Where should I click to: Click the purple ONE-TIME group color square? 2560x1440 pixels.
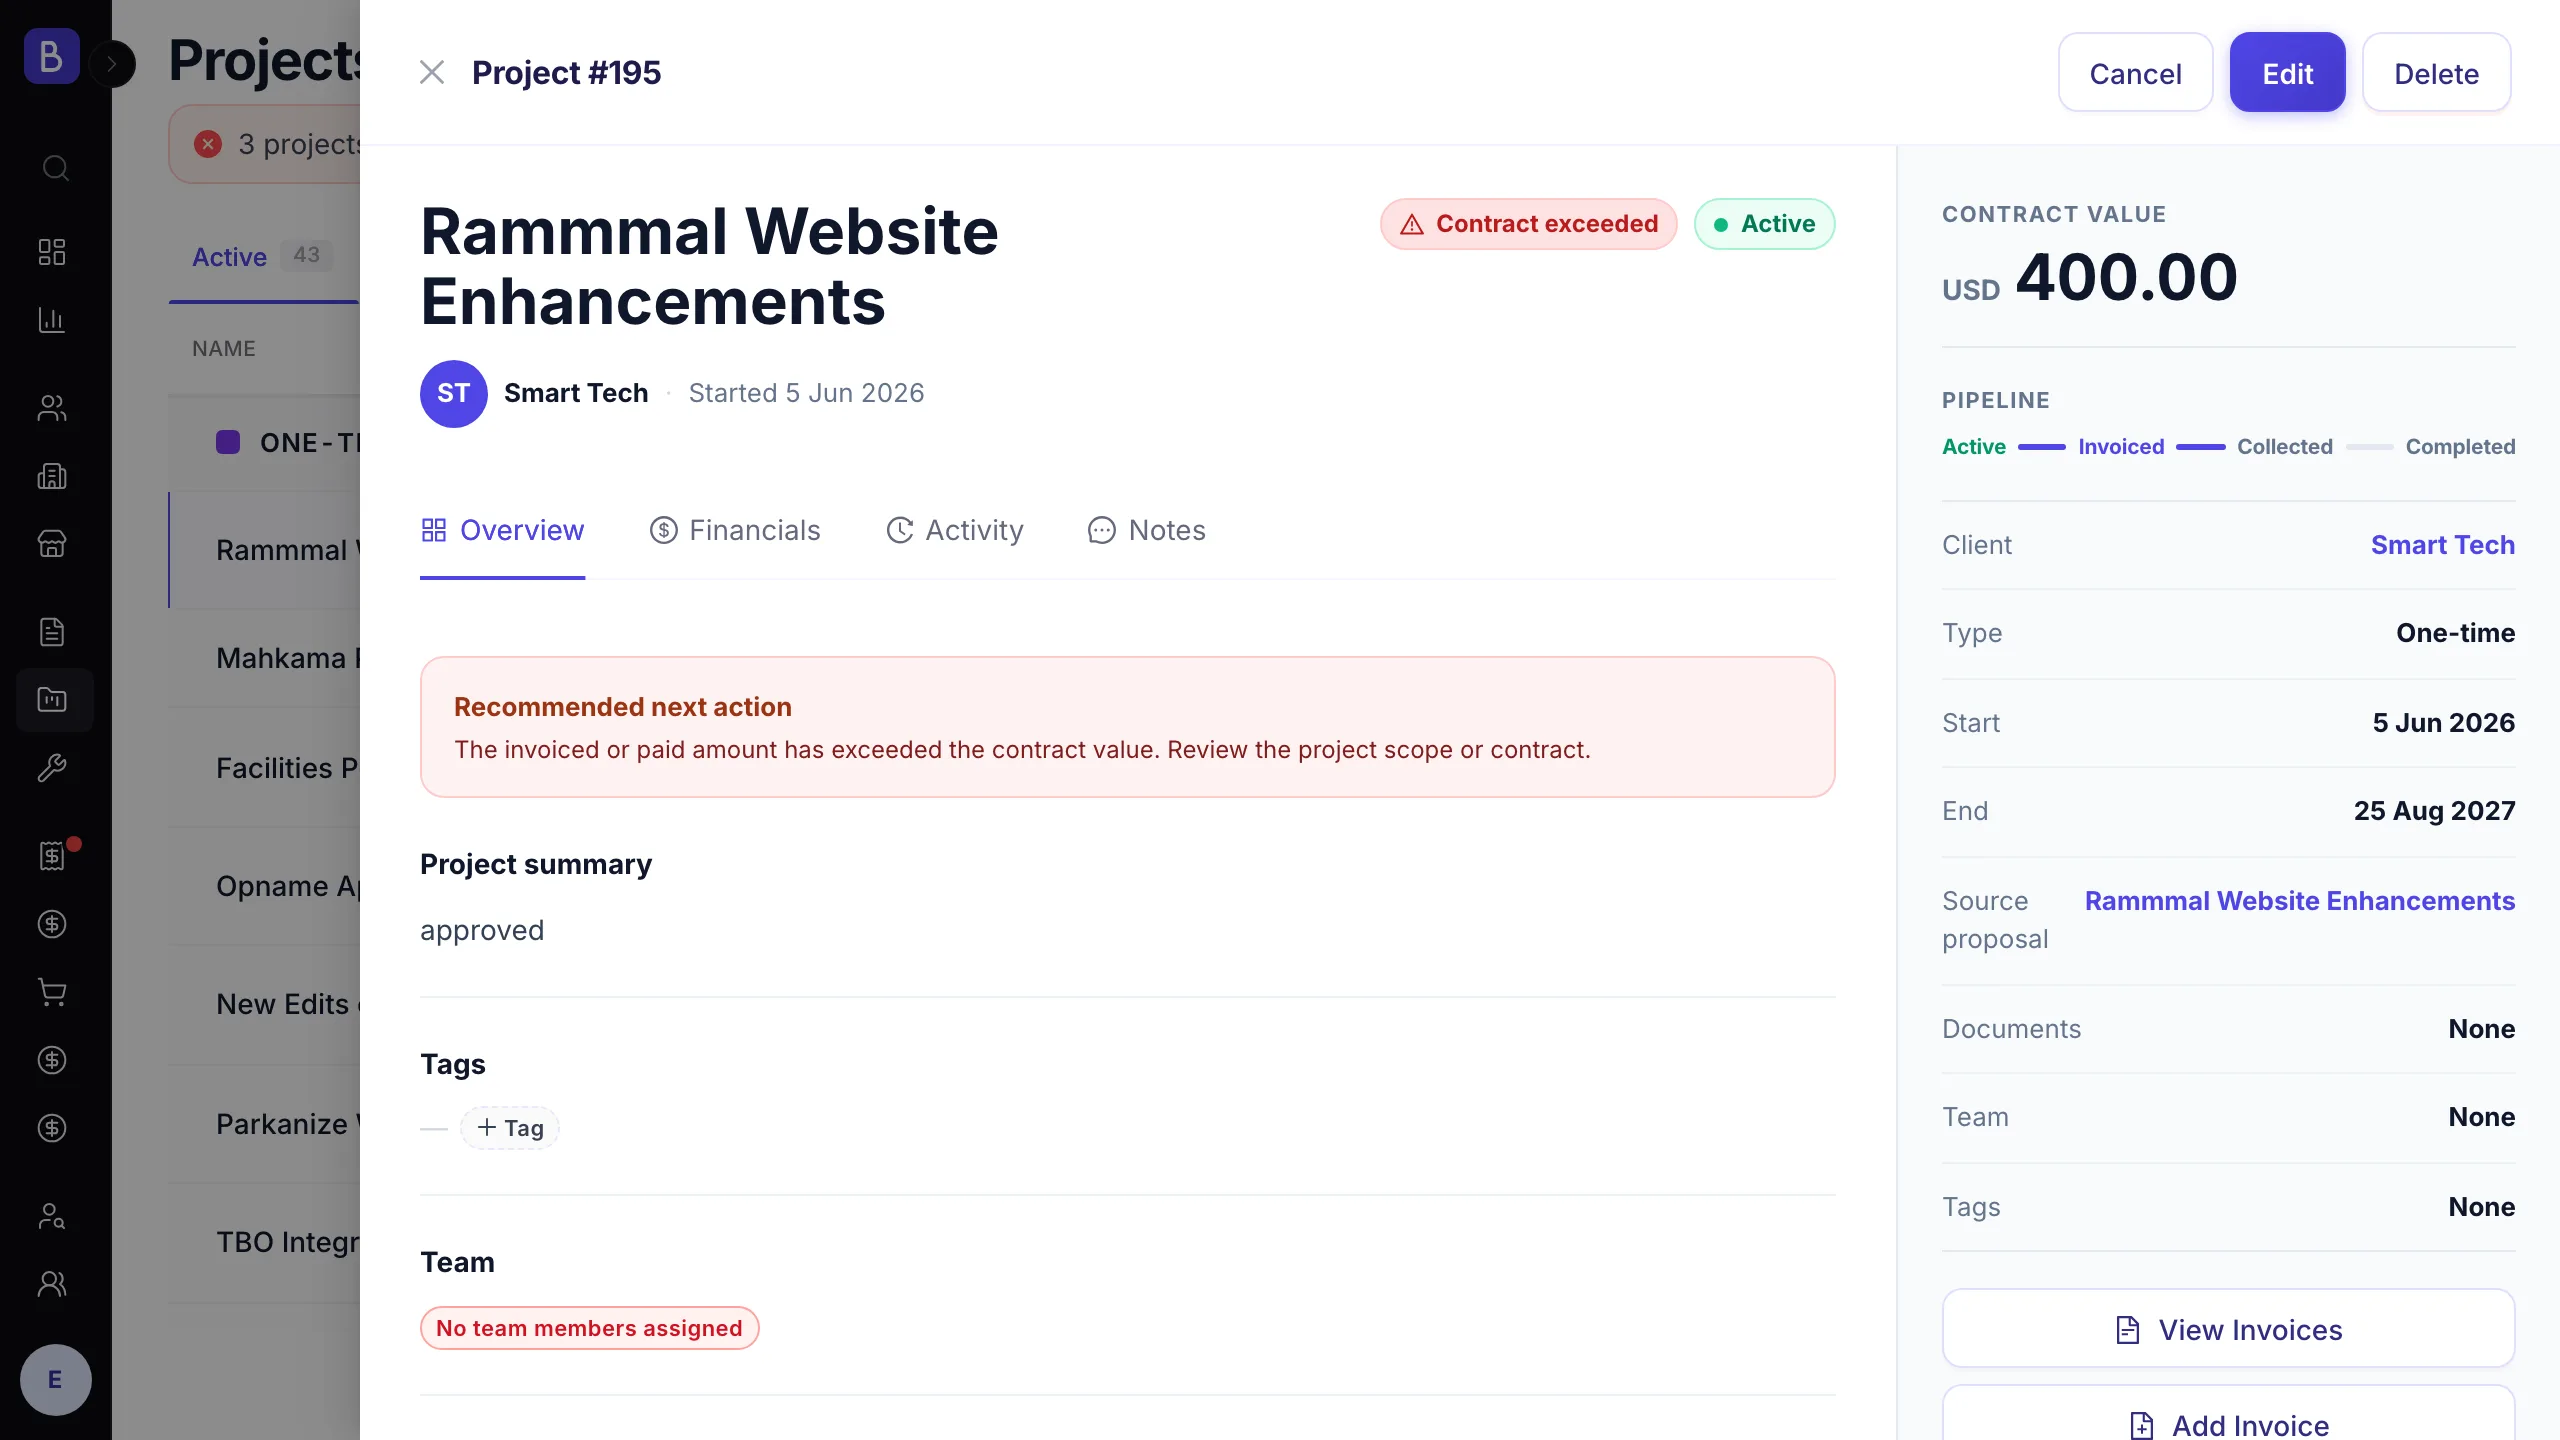[228, 442]
